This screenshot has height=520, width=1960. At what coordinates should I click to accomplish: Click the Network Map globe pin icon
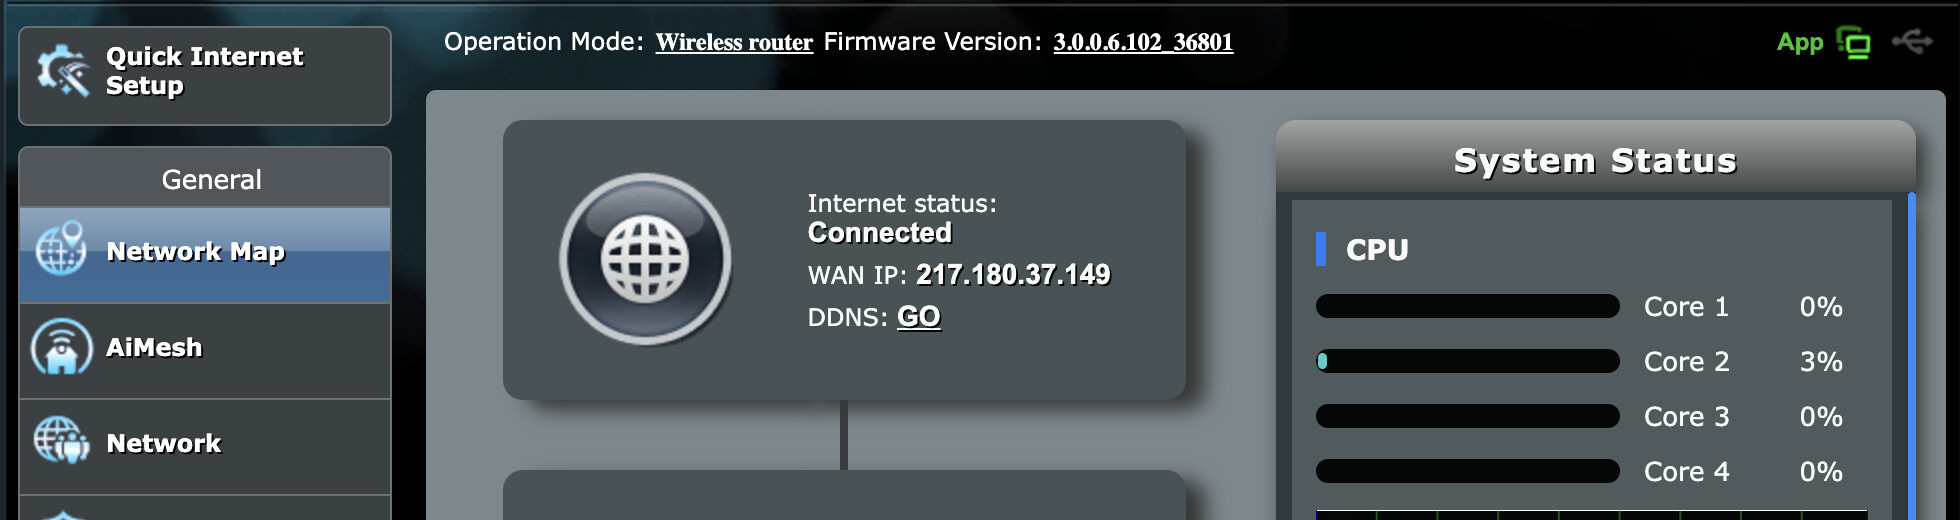click(x=61, y=248)
